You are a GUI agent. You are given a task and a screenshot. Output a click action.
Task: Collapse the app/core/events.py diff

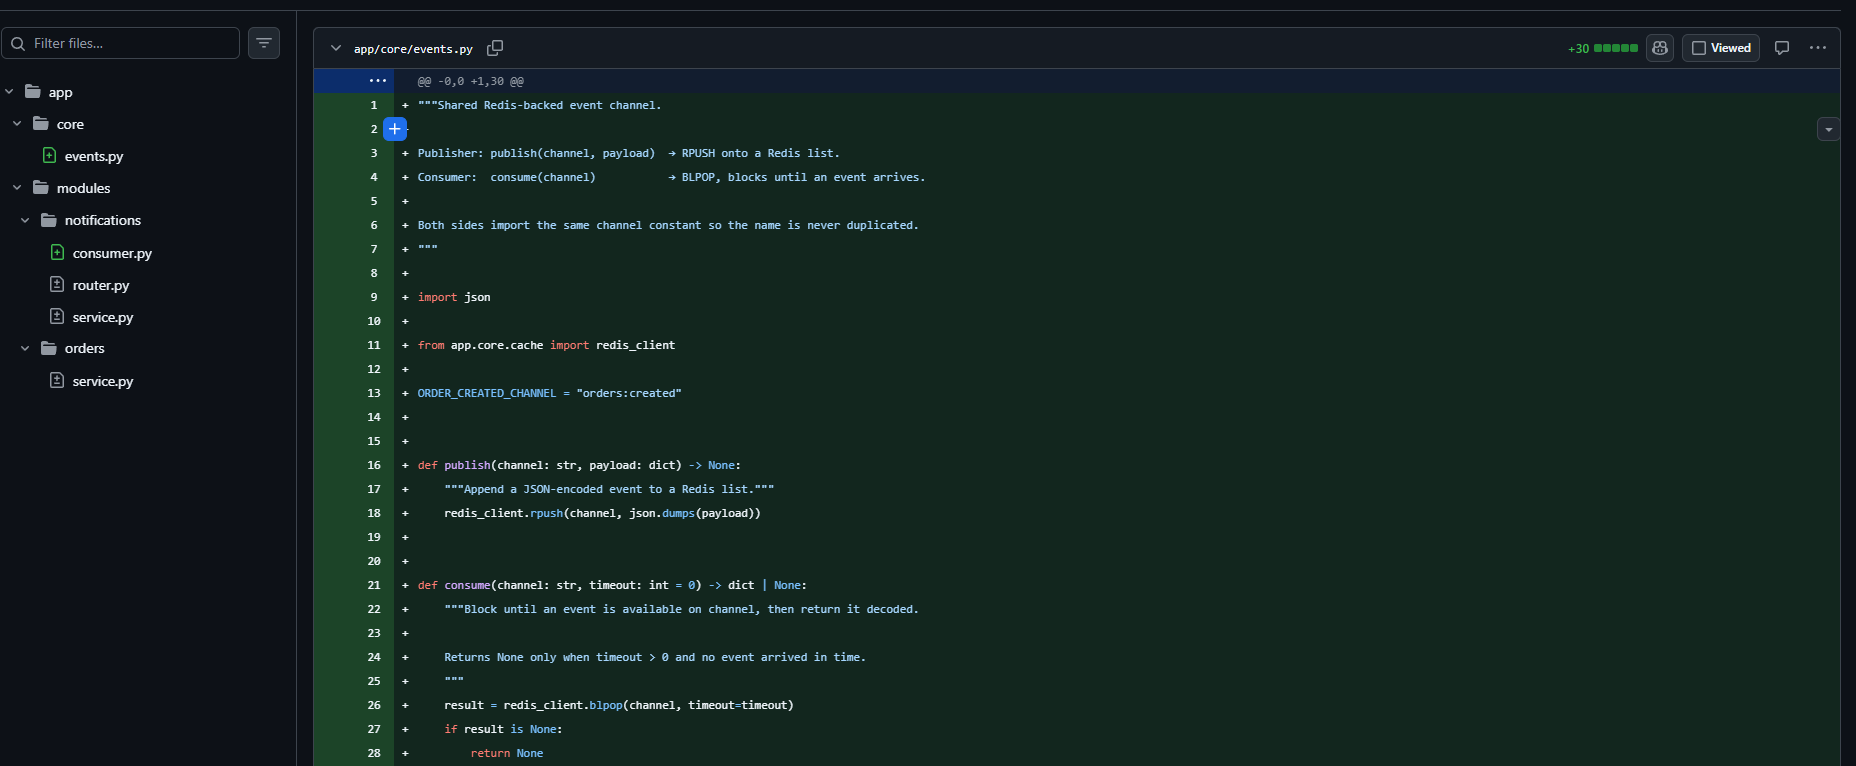(x=336, y=48)
